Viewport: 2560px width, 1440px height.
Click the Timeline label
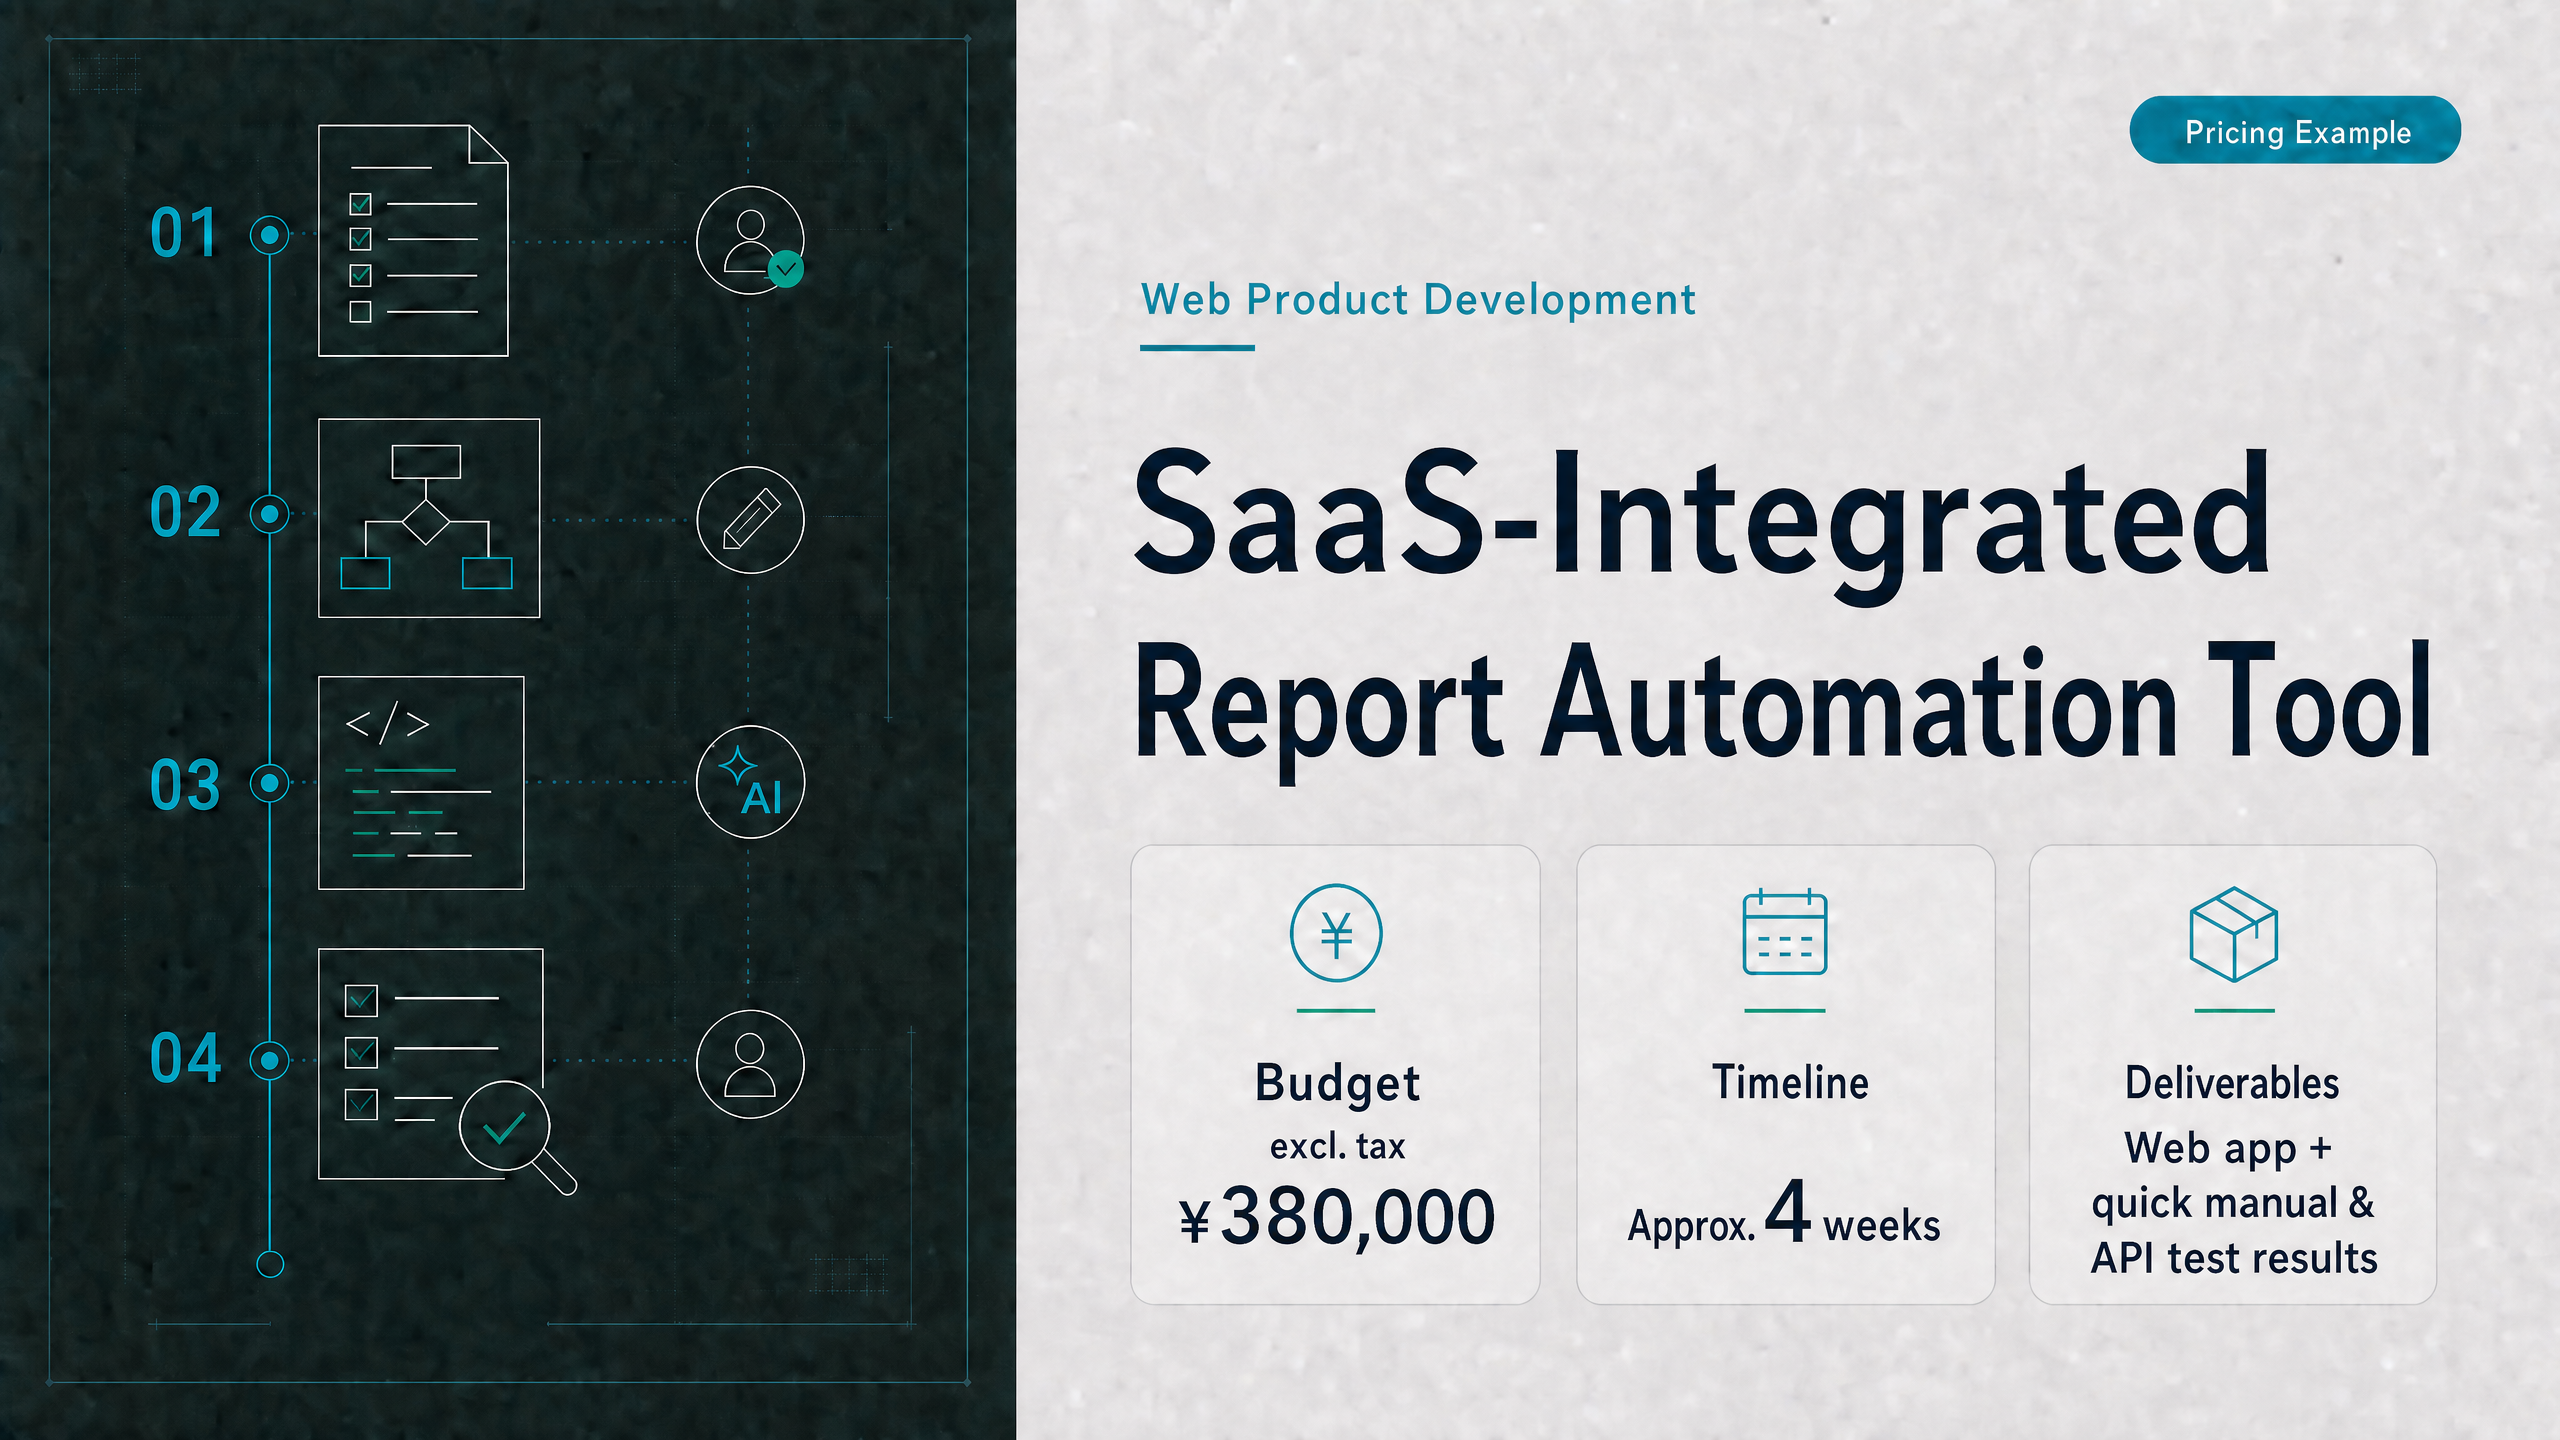pyautogui.click(x=1790, y=1083)
